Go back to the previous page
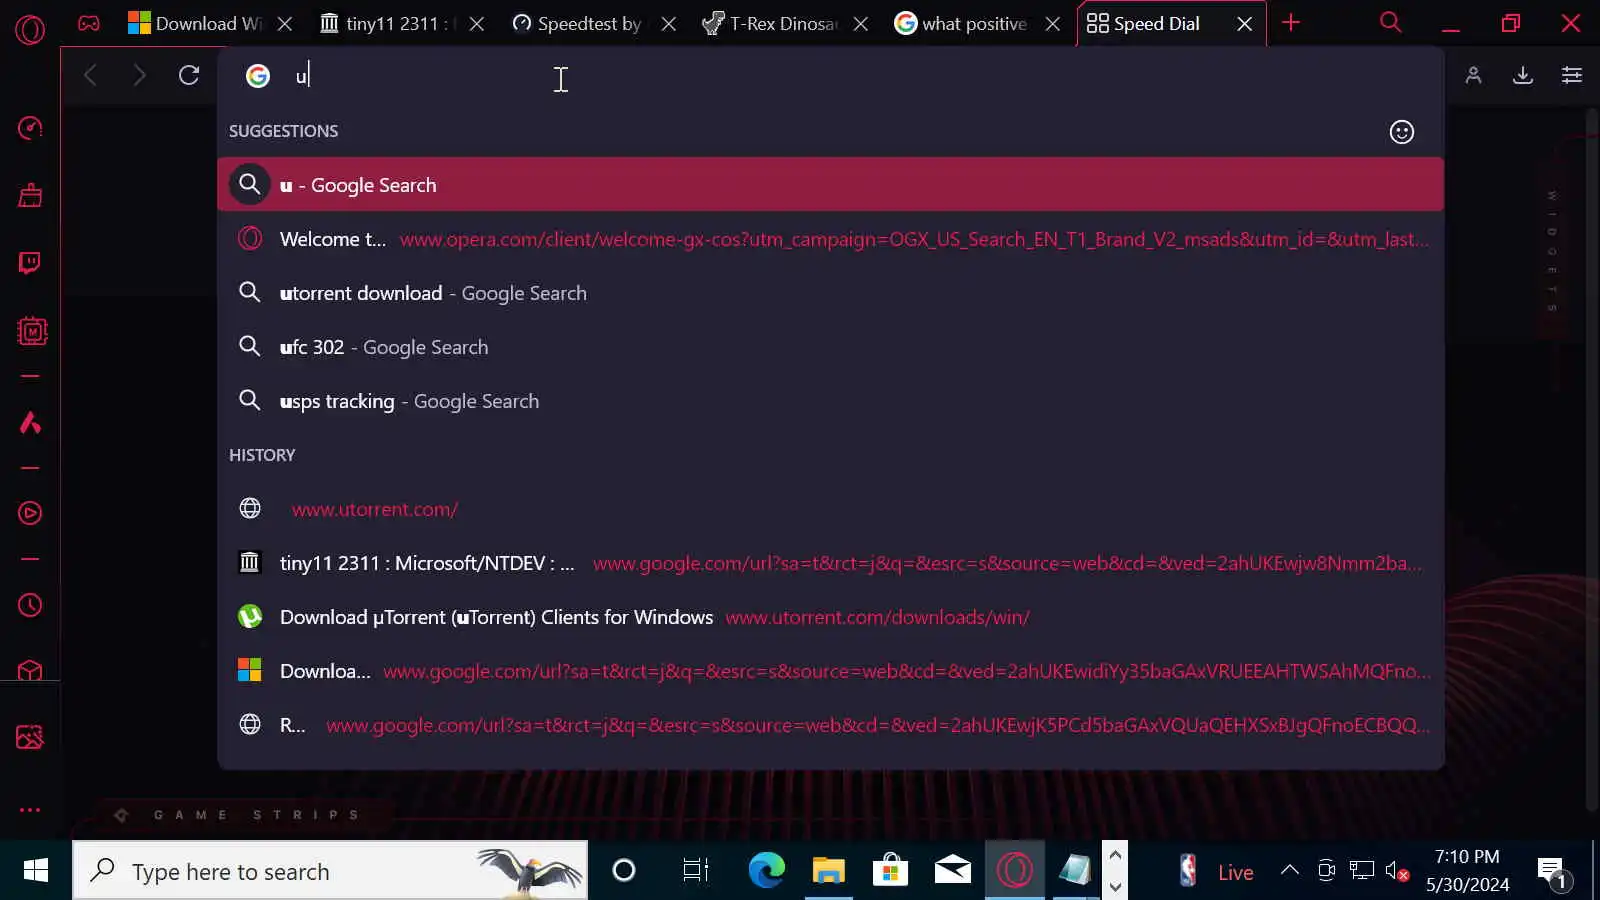Viewport: 1600px width, 900px height. coord(90,75)
